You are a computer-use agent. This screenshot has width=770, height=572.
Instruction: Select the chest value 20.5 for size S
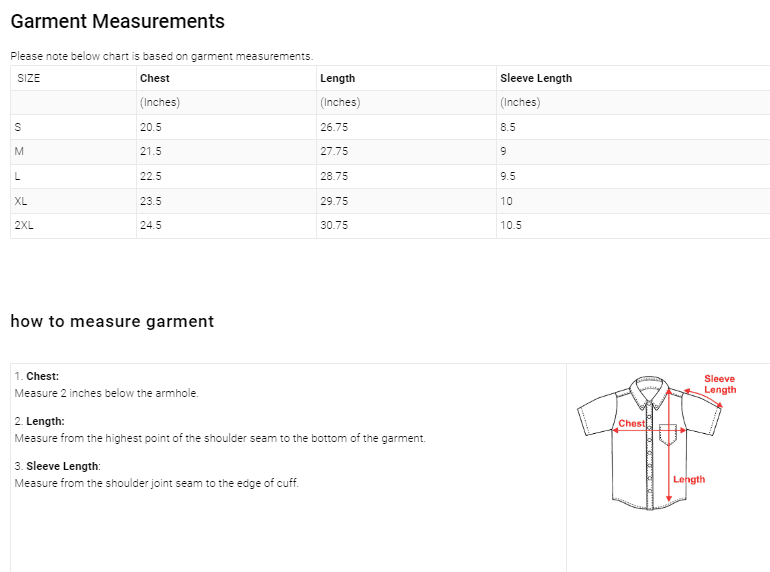pyautogui.click(x=151, y=127)
